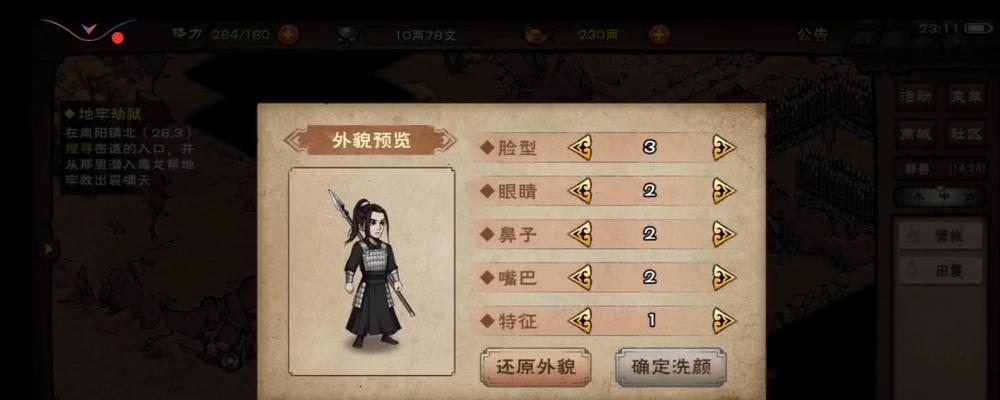Open the 商城 shop
This screenshot has height=400, width=1000.
916,134
